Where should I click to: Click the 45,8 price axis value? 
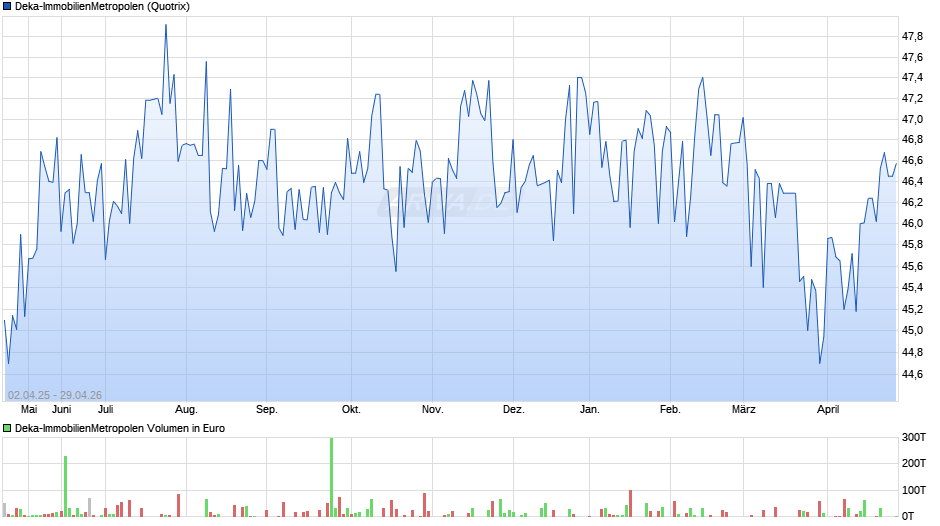click(912, 245)
